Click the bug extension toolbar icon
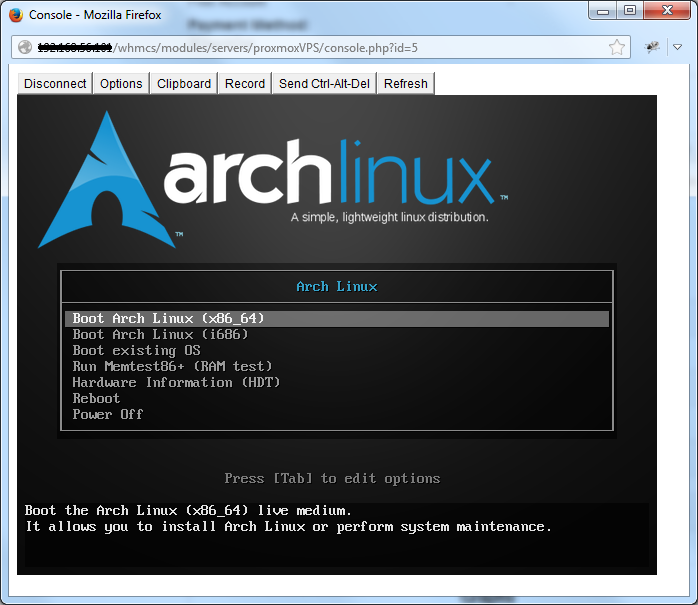This screenshot has width=698, height=605. coord(652,47)
